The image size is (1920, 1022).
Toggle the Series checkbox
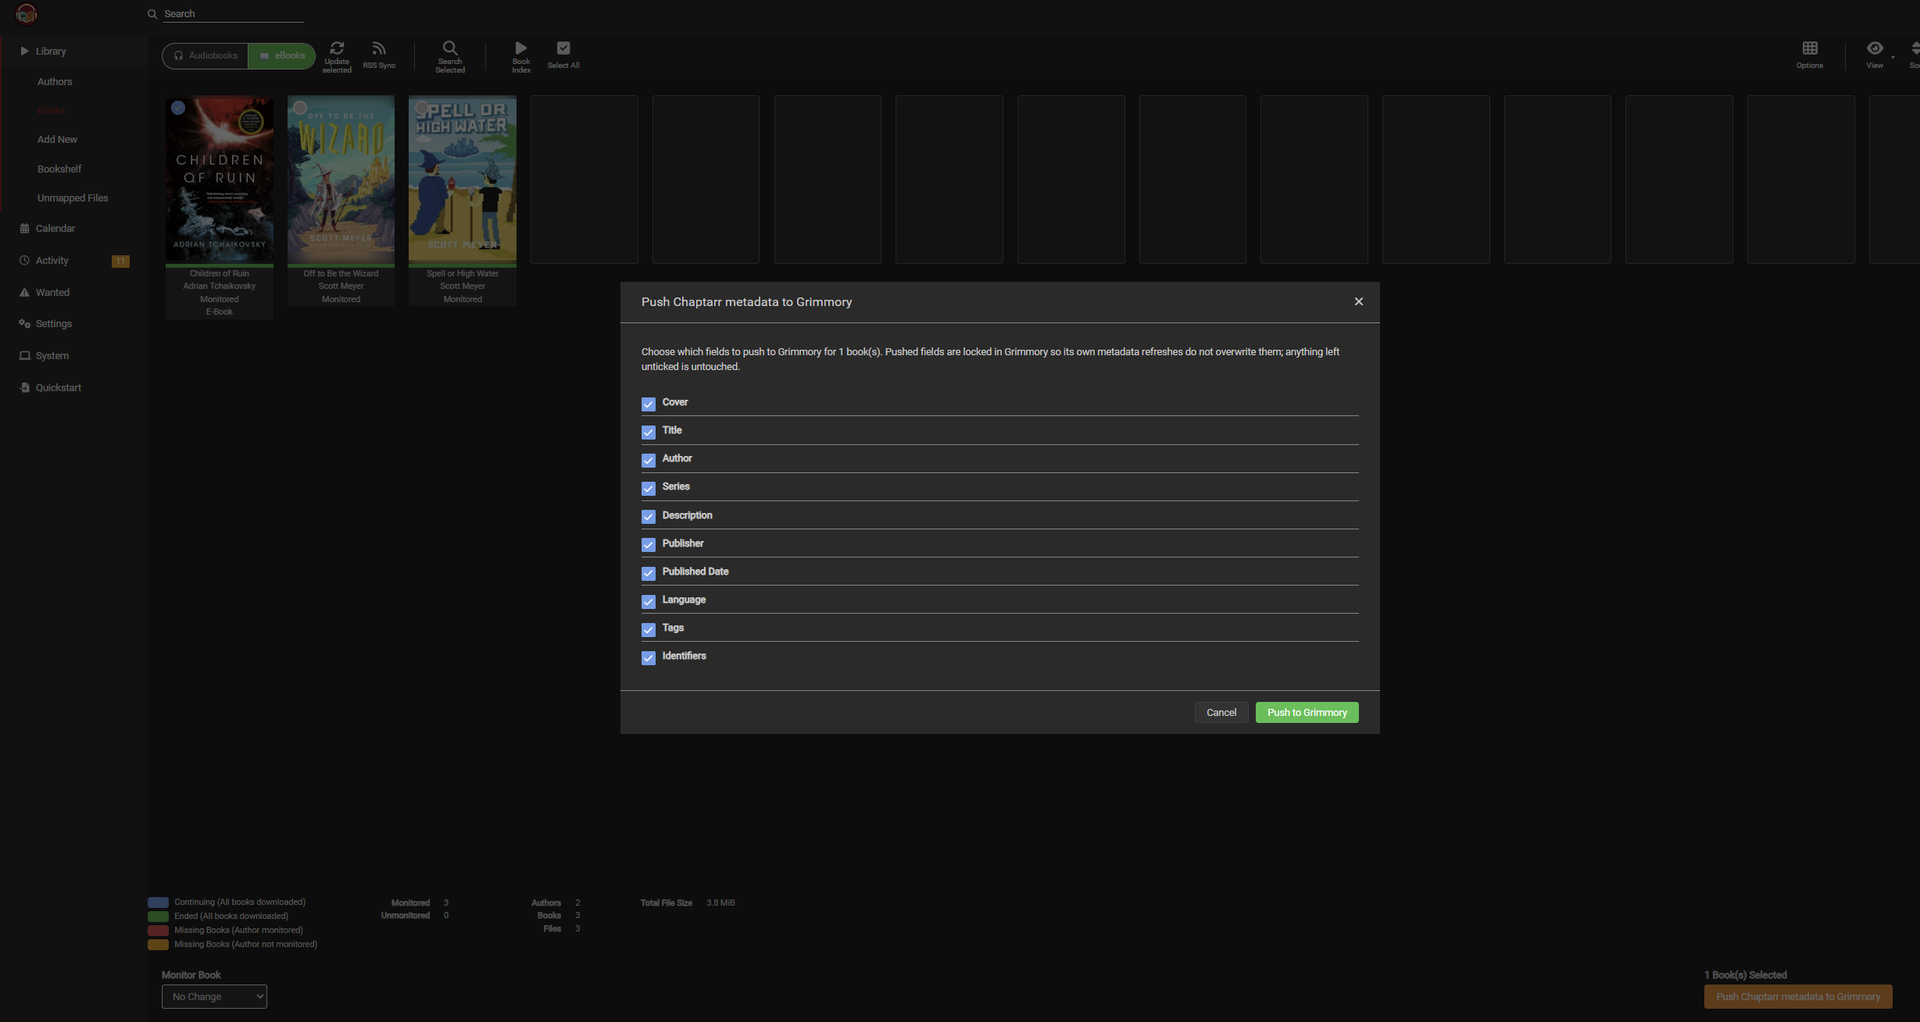pos(648,488)
